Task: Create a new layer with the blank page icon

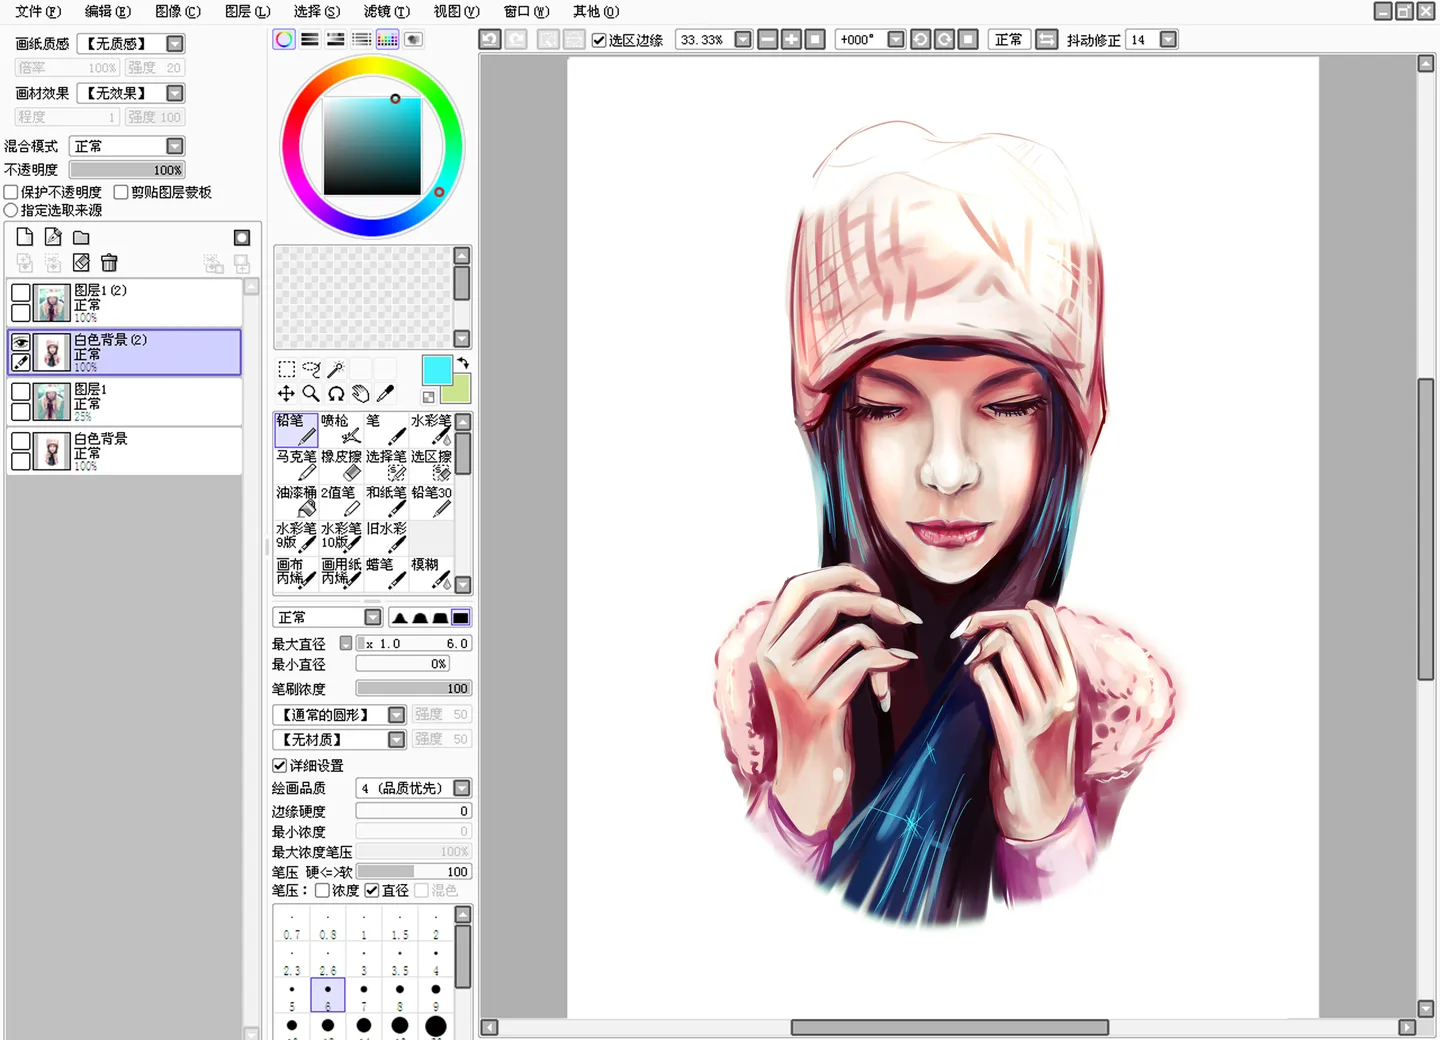Action: [x=25, y=237]
